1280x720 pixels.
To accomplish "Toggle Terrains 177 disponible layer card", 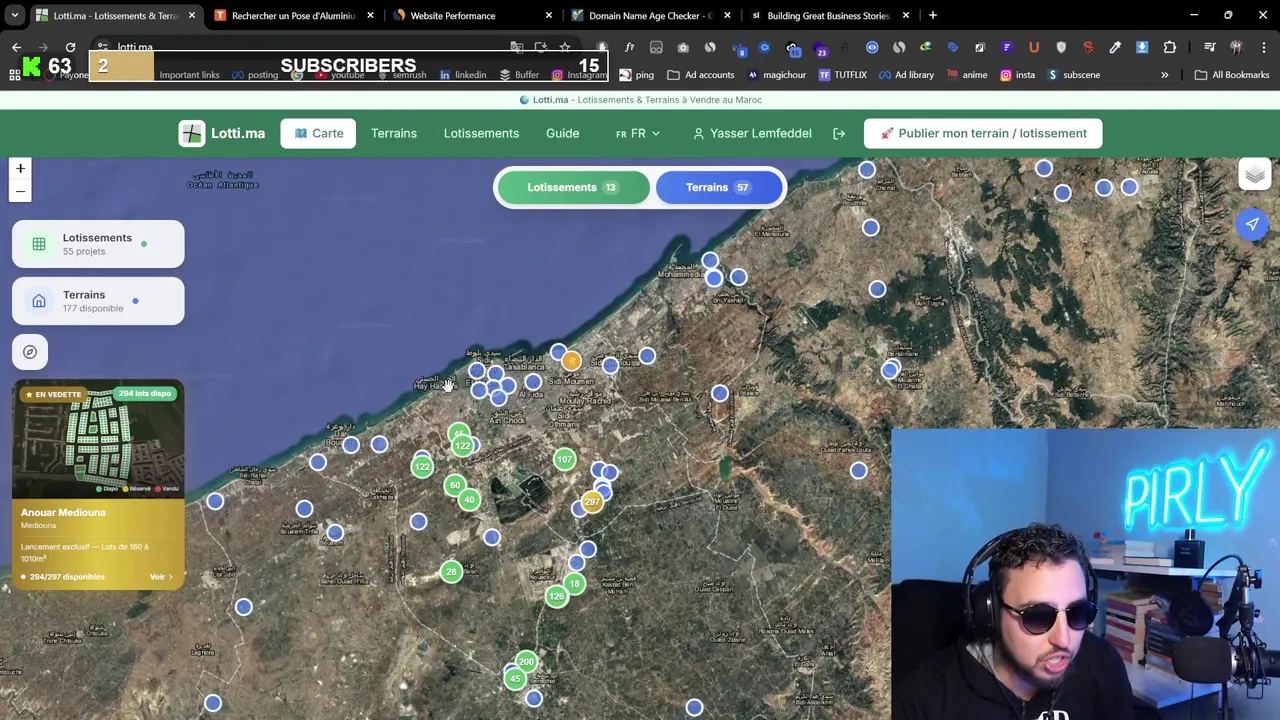I will (x=98, y=301).
